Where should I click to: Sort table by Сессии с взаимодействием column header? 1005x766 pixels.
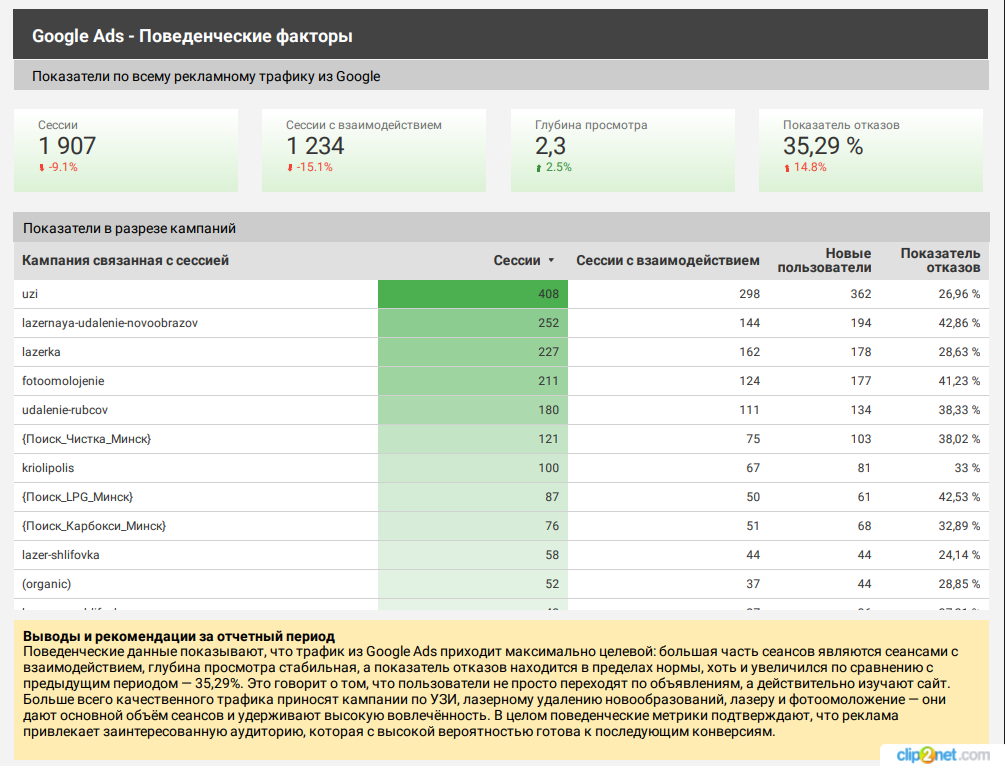tap(667, 261)
